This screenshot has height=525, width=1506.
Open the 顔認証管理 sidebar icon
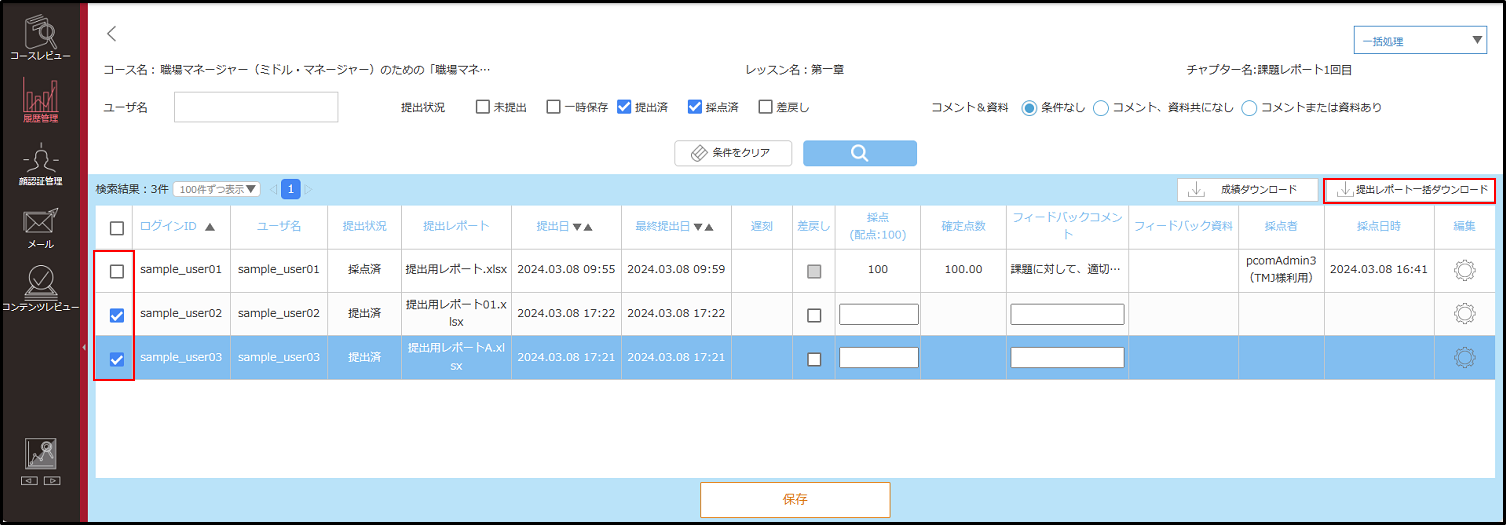[x=41, y=165]
